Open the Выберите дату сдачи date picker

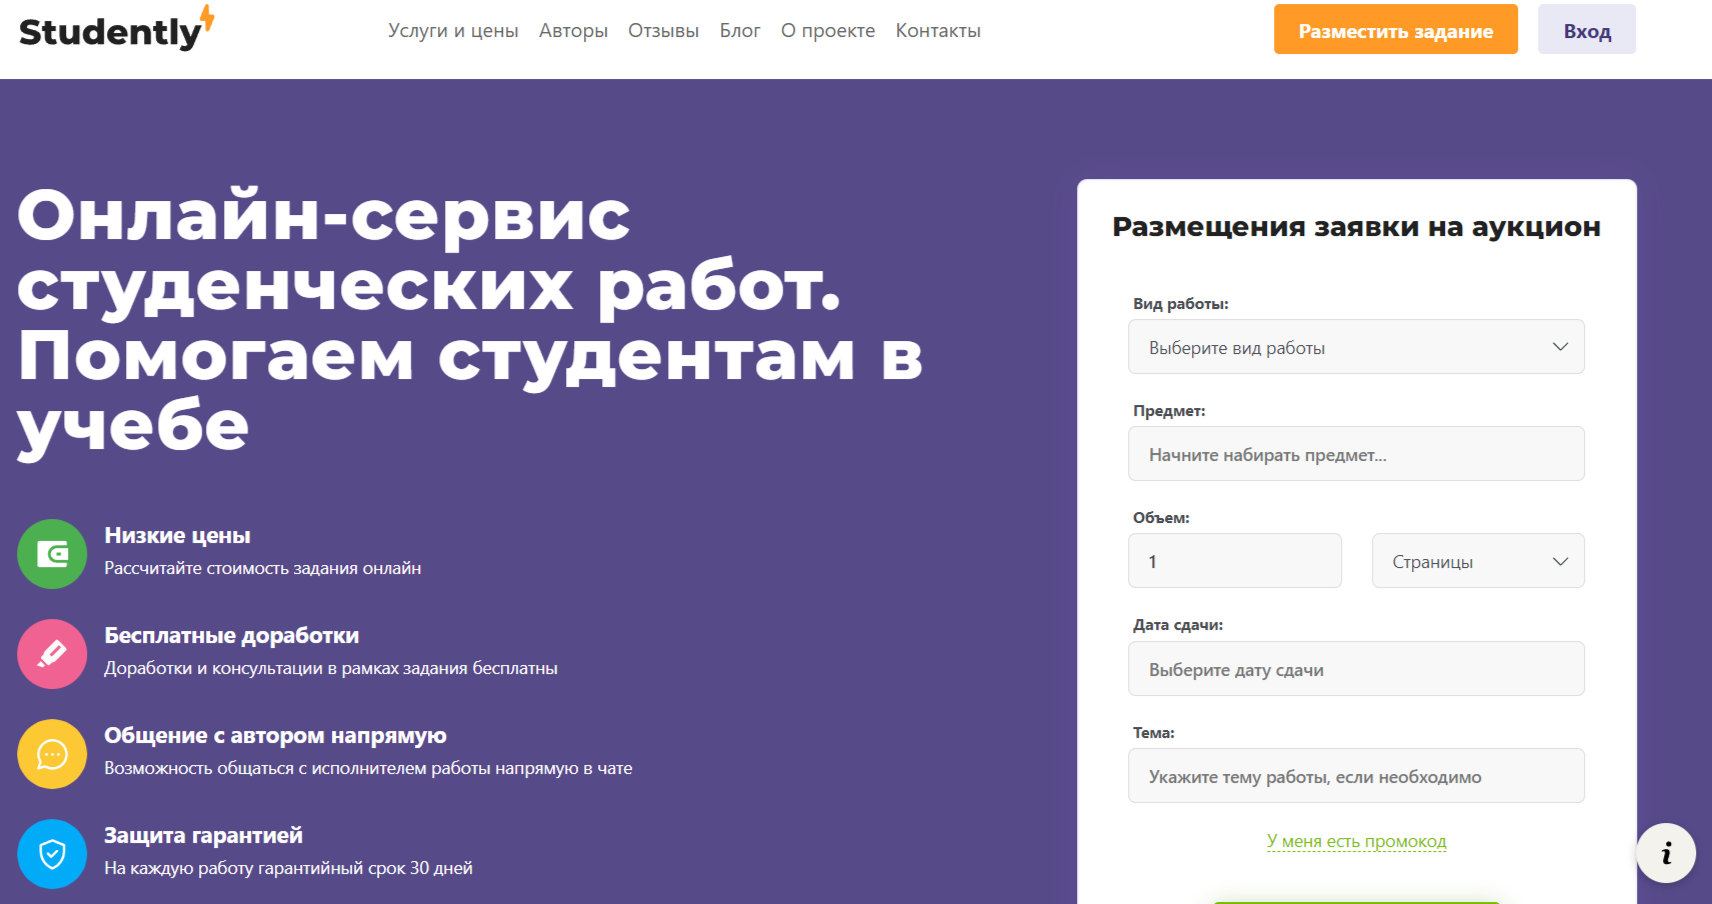pos(1355,668)
